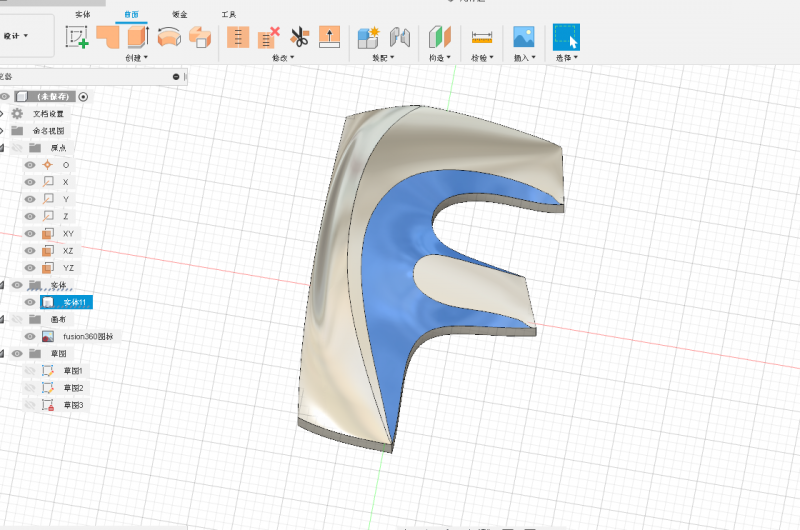
Task: Open the 选择 dropdown menu
Action: (x=567, y=58)
